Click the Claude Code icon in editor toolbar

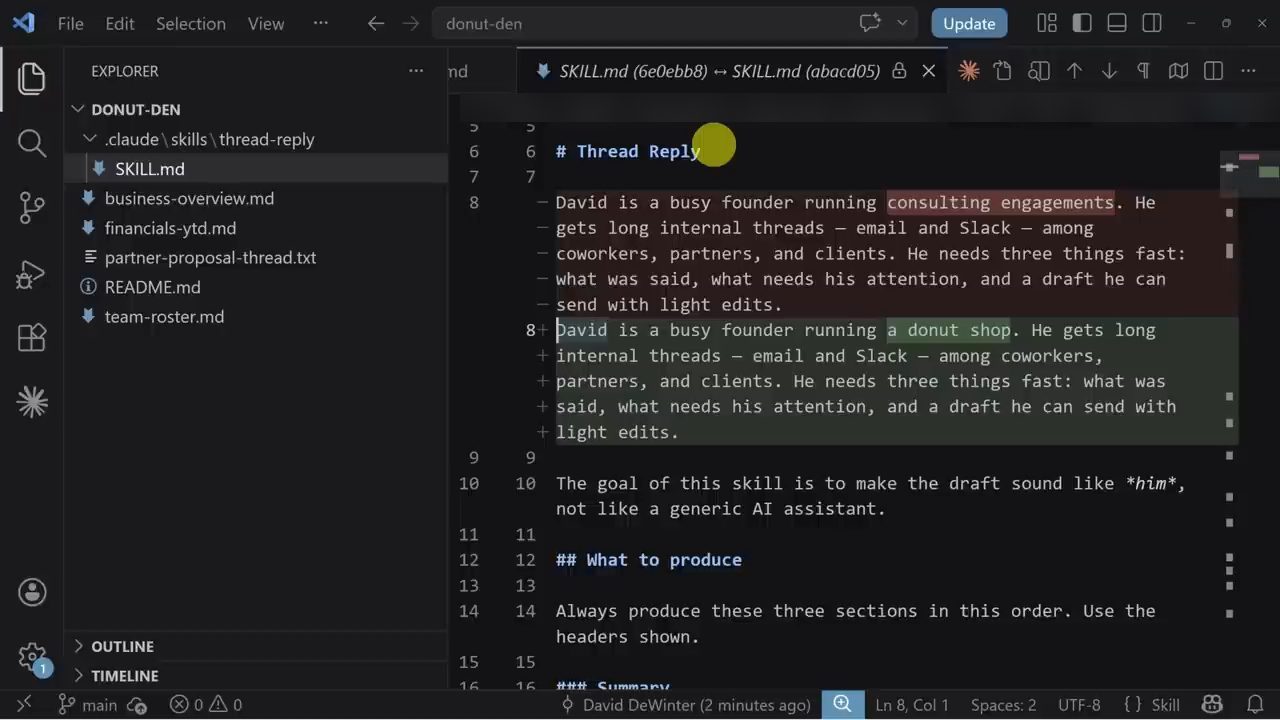968,71
